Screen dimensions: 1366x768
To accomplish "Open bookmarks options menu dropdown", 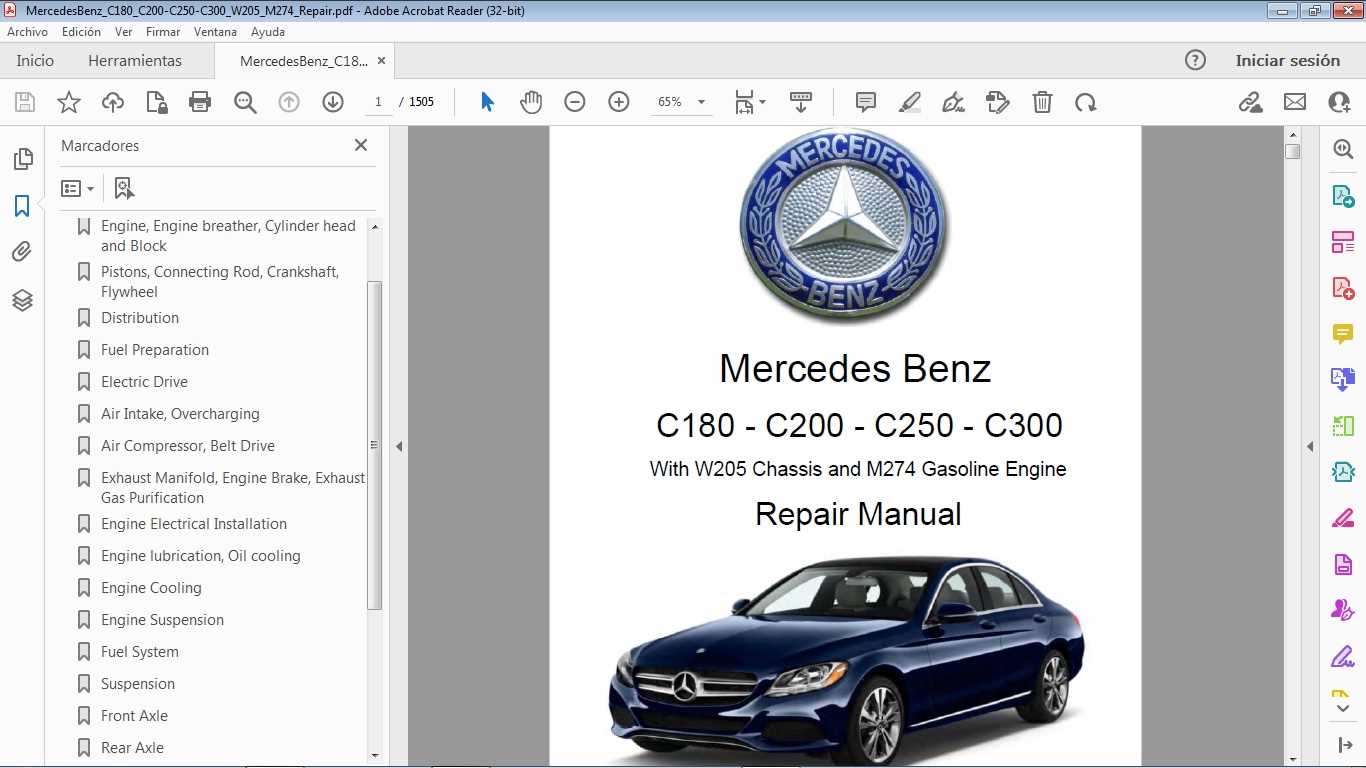I will coord(77,188).
